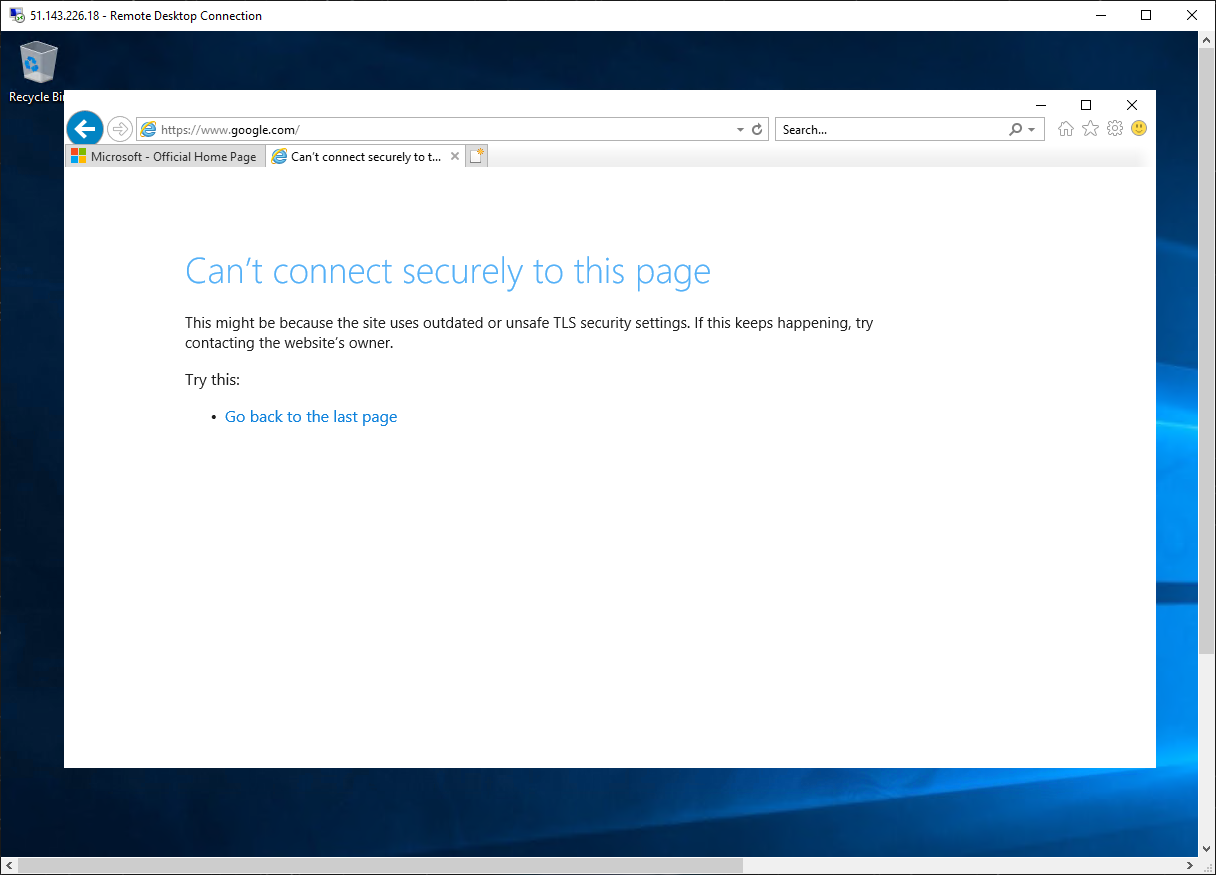Open the Tools gear menu
The height and width of the screenshot is (875, 1216).
[1115, 128]
